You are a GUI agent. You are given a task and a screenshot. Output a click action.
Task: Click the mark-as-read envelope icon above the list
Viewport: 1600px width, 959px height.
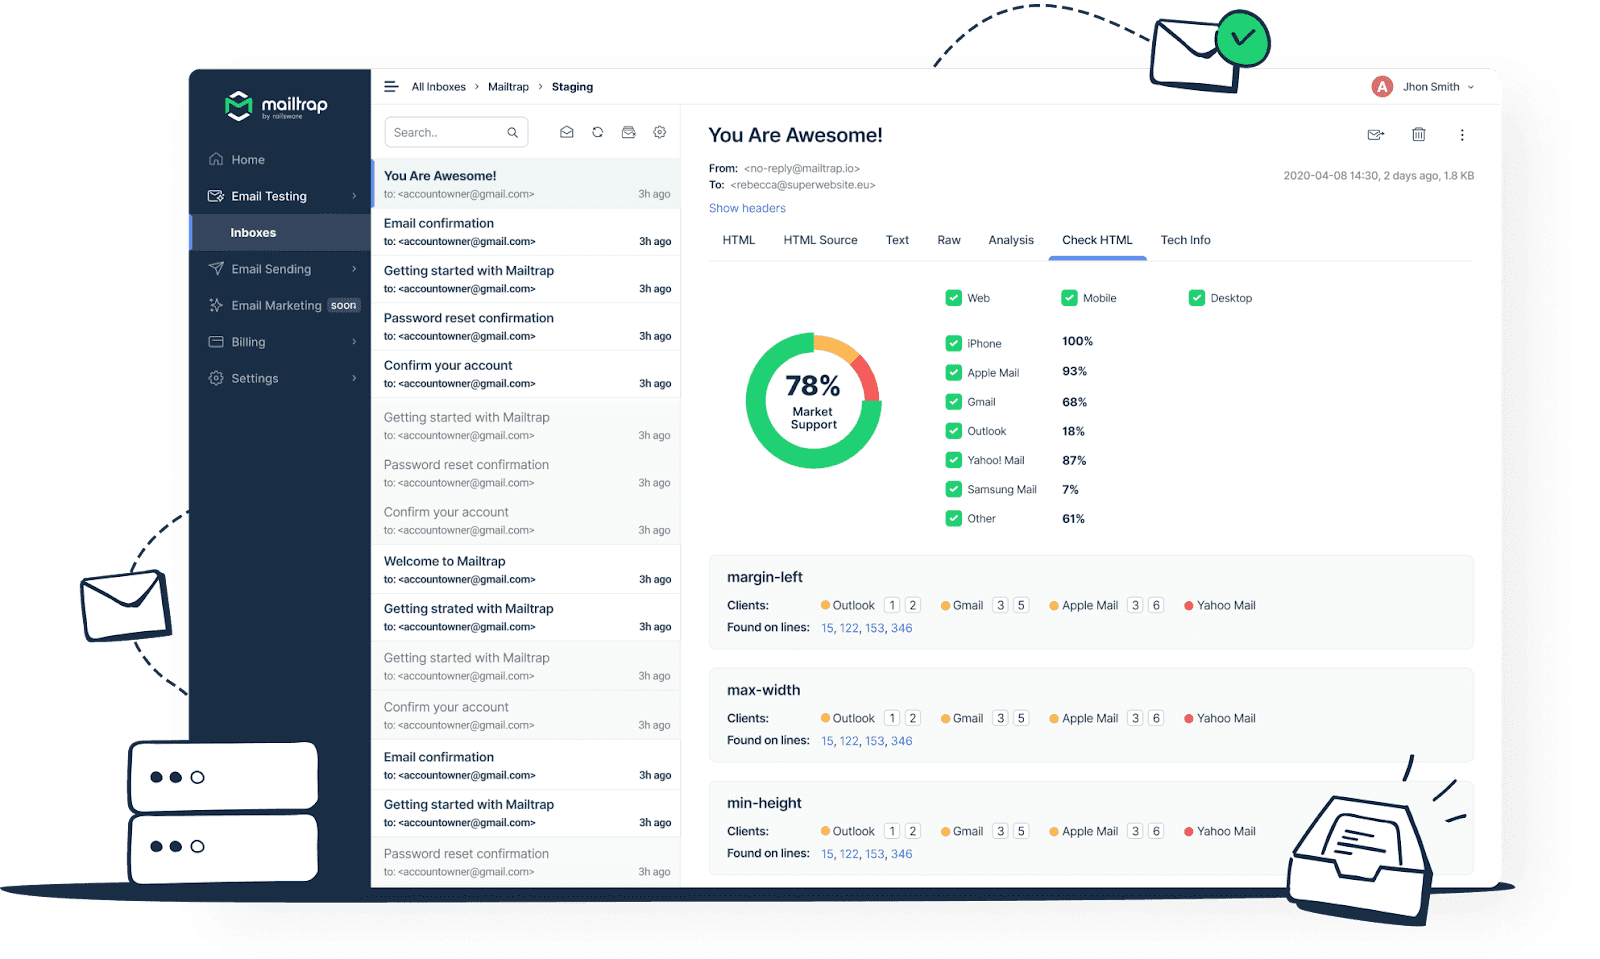pos(567,131)
